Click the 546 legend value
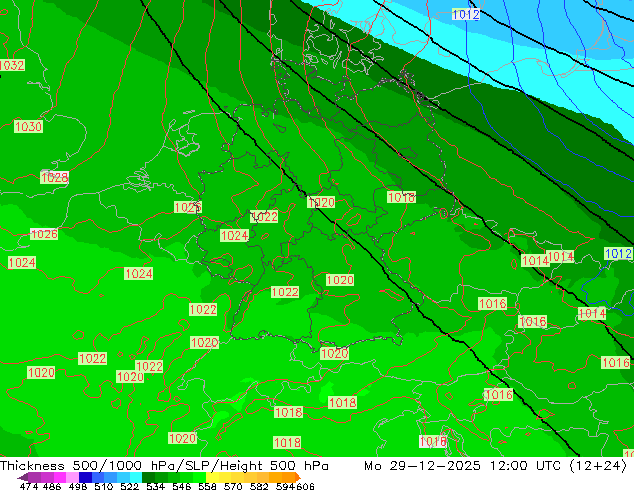Image resolution: width=634 pixels, height=490 pixels. pyautogui.click(x=181, y=486)
